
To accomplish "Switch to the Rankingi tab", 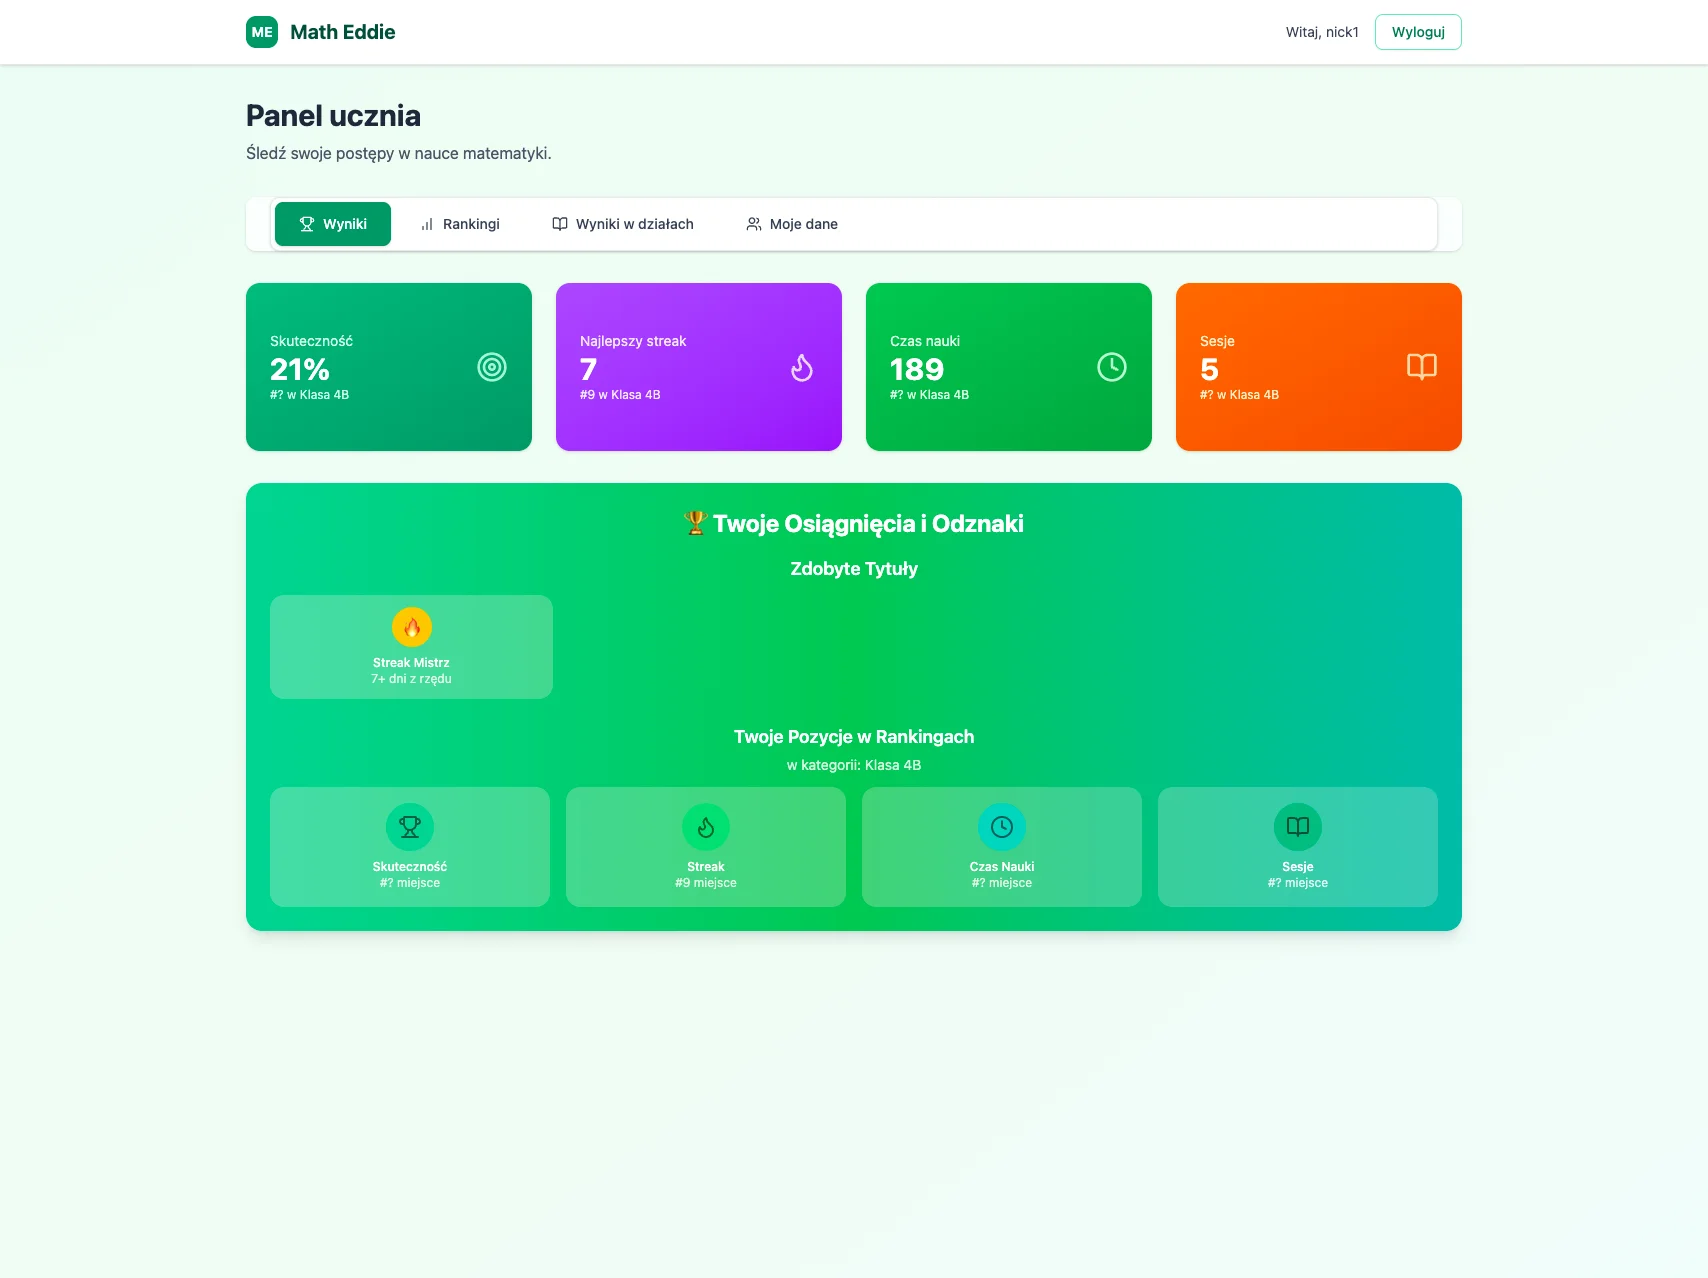I will coord(459,223).
